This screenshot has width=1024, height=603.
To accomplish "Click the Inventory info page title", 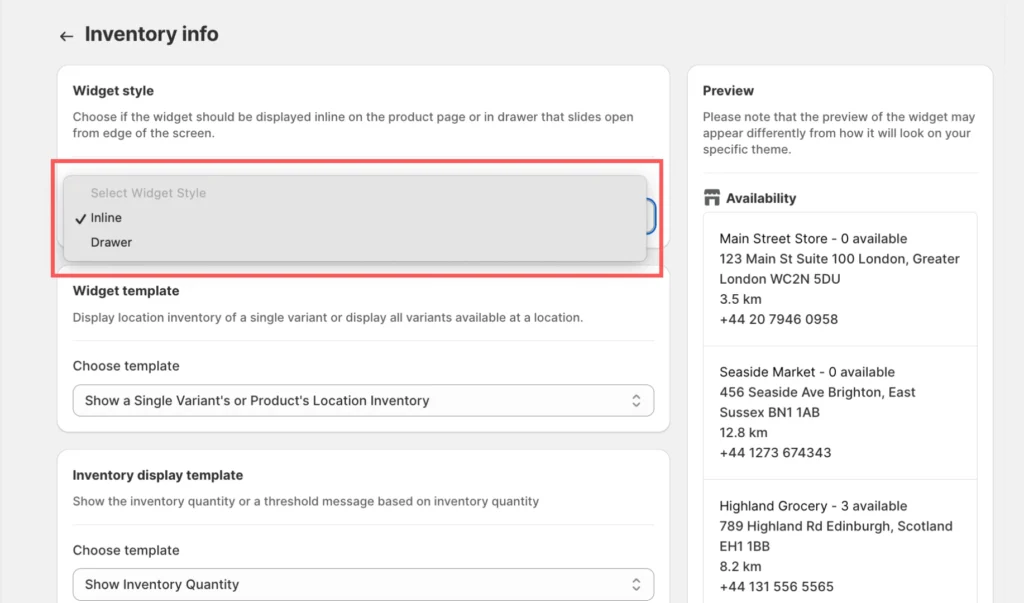I will click(x=151, y=34).
